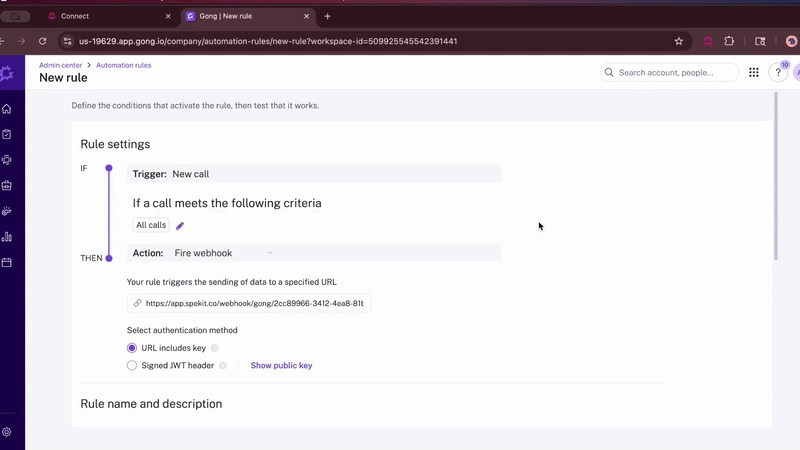800x450 pixels.
Task: Select Signed JWT header authentication
Action: 132,366
